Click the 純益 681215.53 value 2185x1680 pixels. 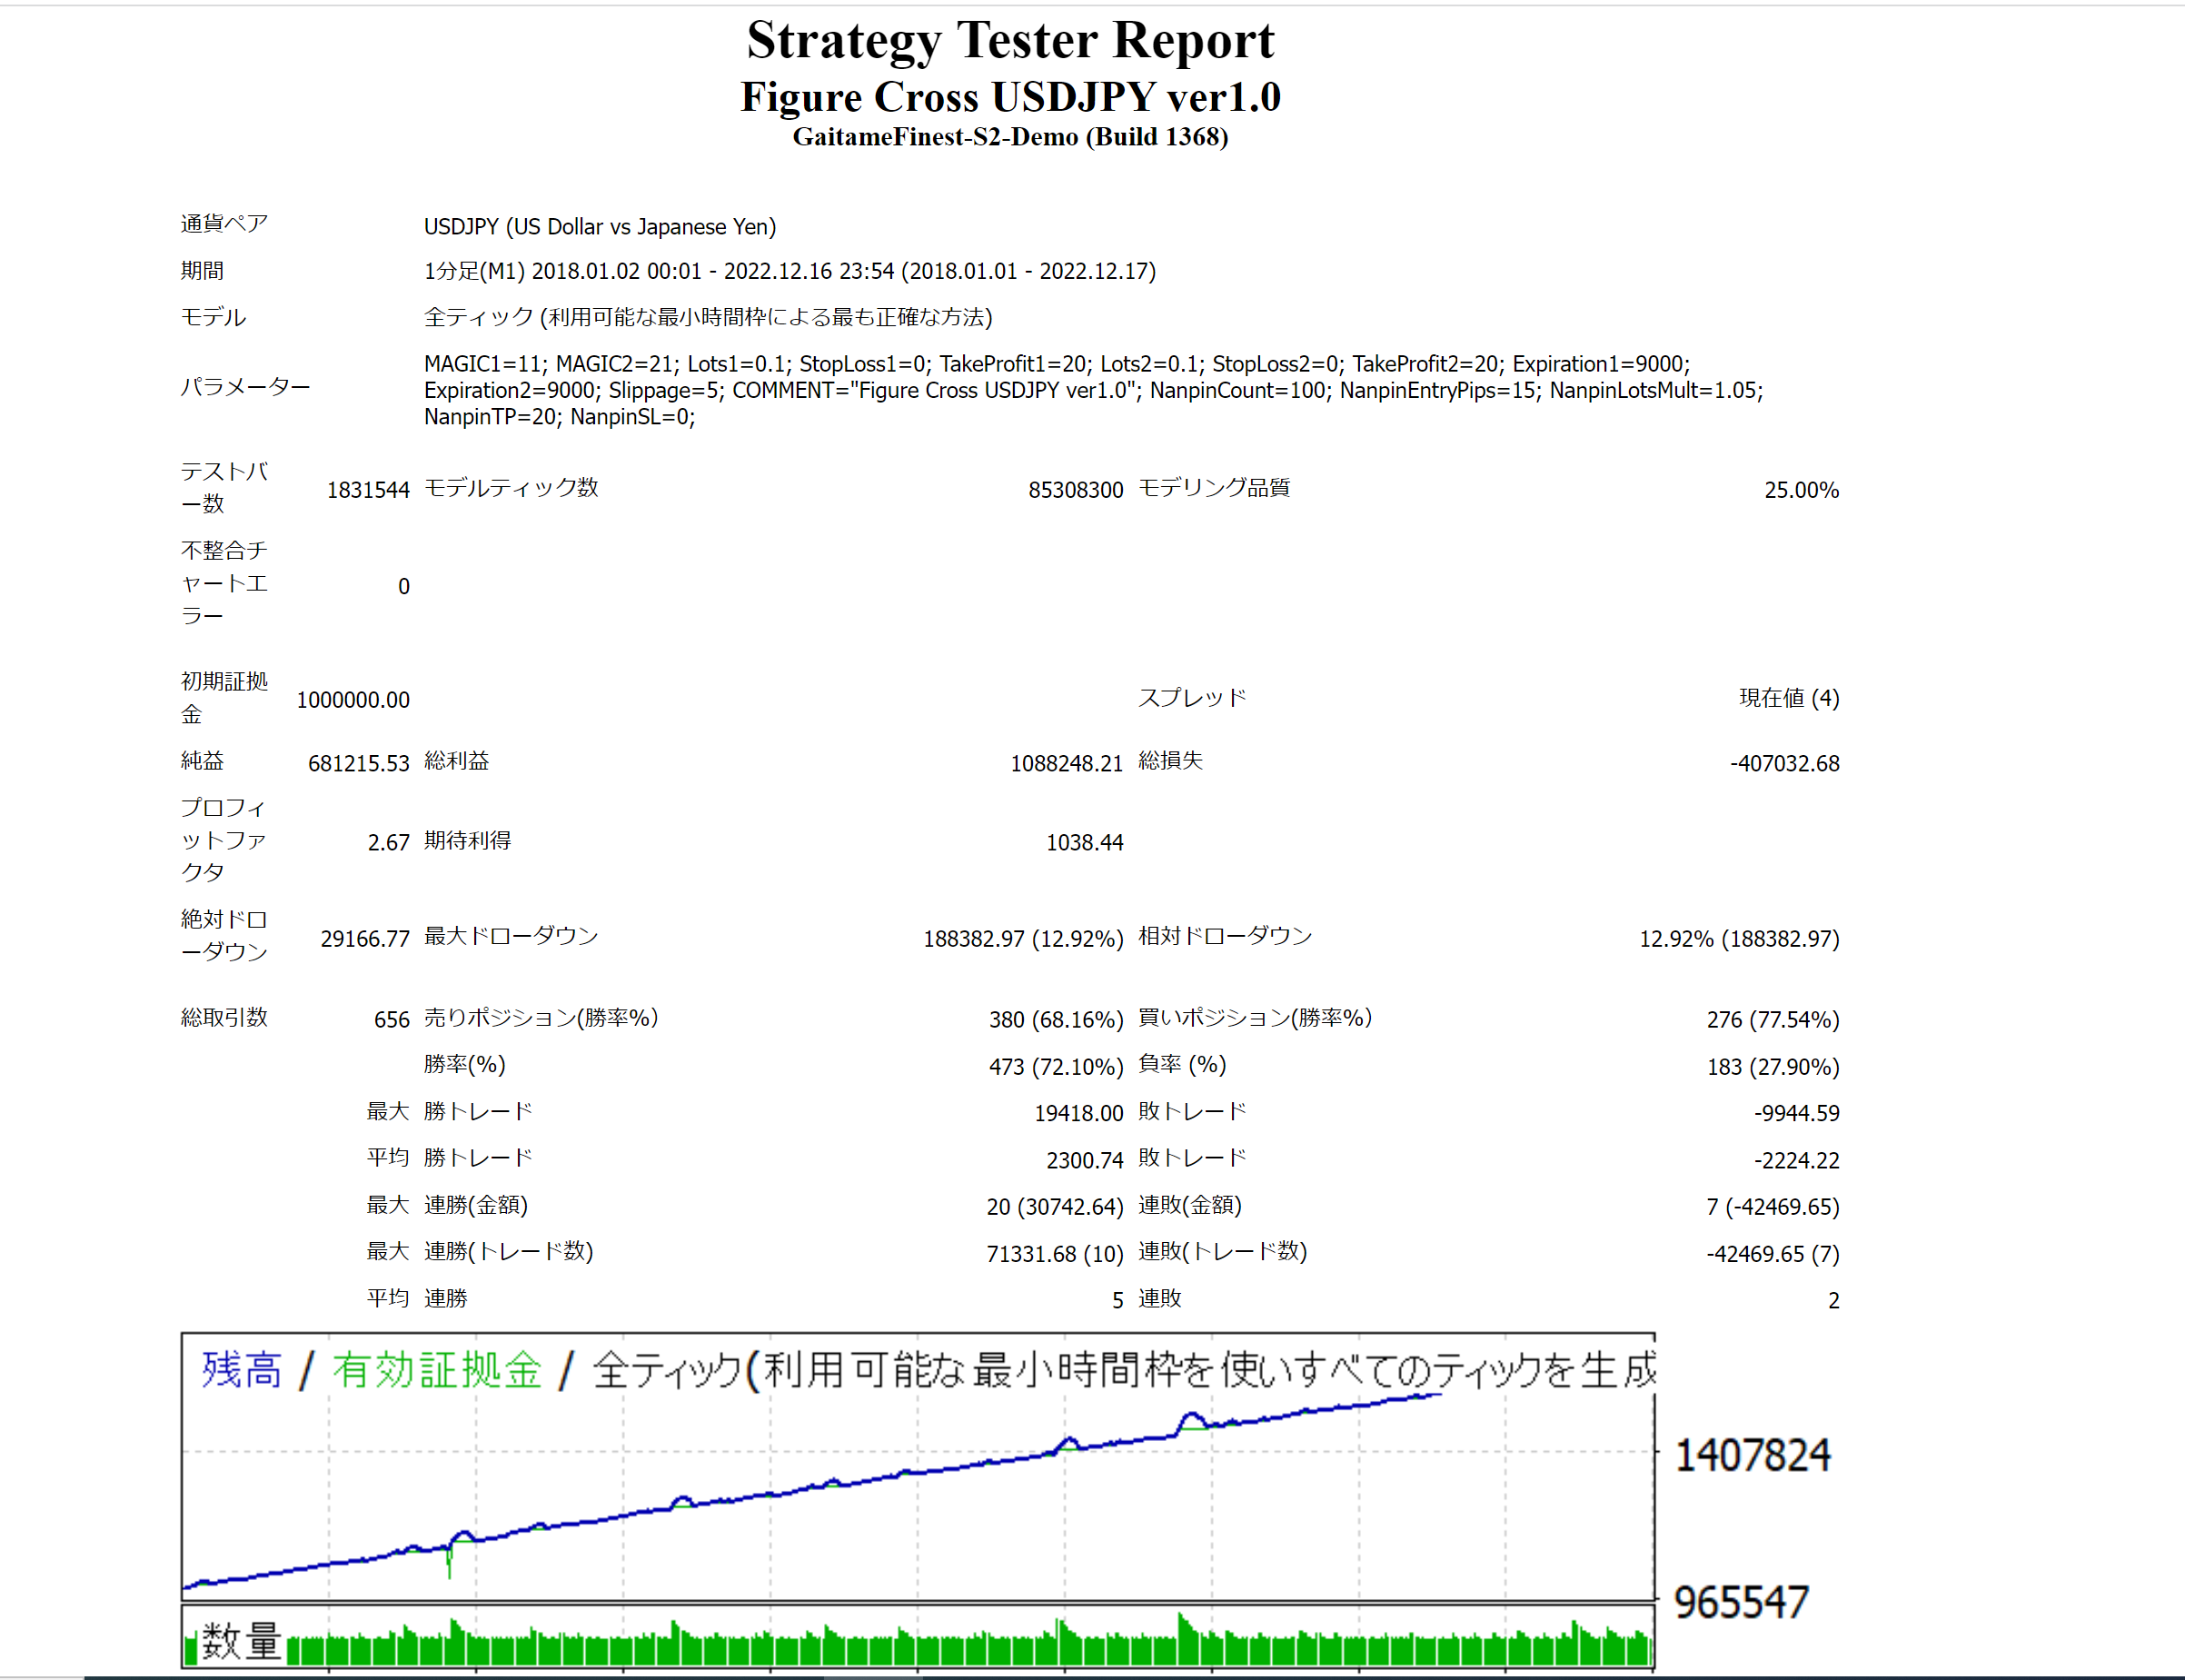click(x=358, y=764)
